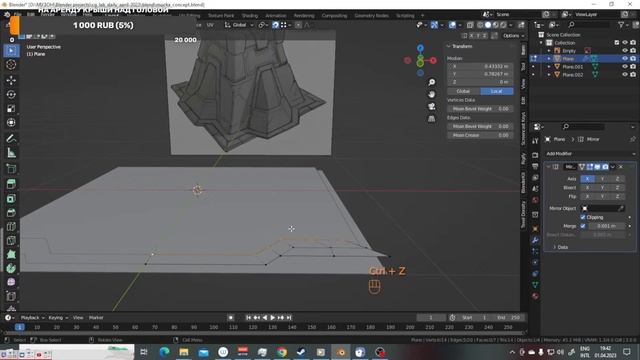Select the Knife tool
This screenshot has width=640, height=360.
tap(11, 240)
